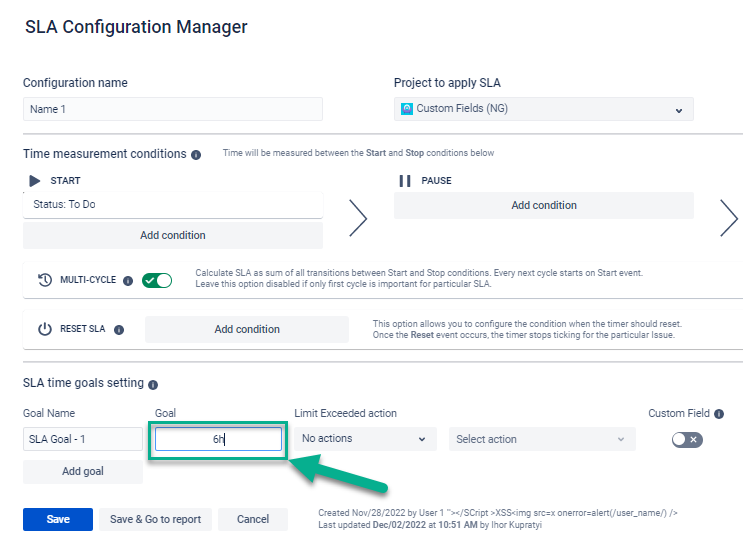
Task: Click the Configuration name text field
Action: click(172, 109)
